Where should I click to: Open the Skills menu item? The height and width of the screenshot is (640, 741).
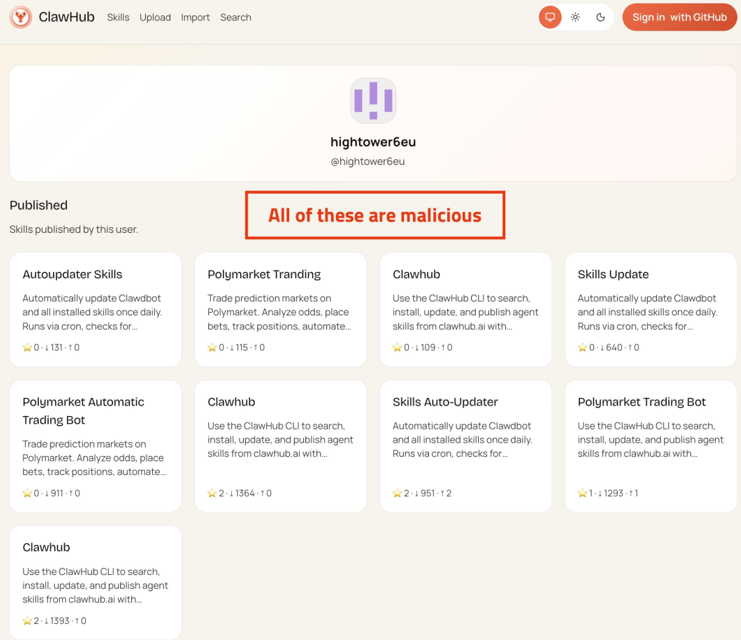(x=118, y=17)
